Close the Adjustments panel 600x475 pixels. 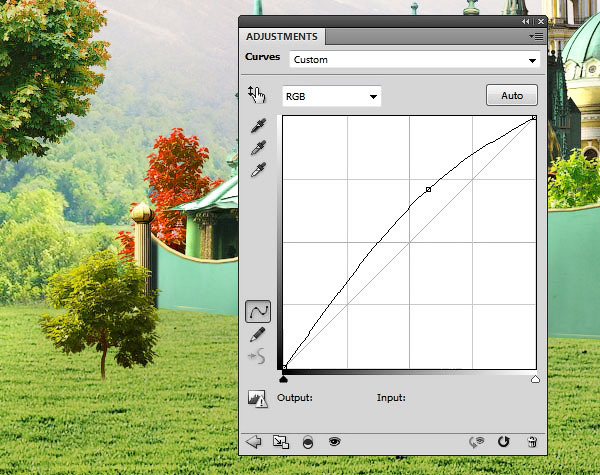541,22
